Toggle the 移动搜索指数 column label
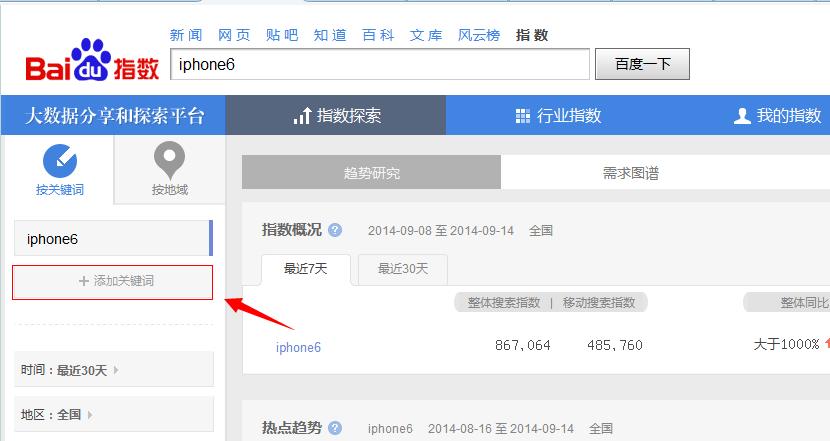This screenshot has width=830, height=441. [x=599, y=303]
